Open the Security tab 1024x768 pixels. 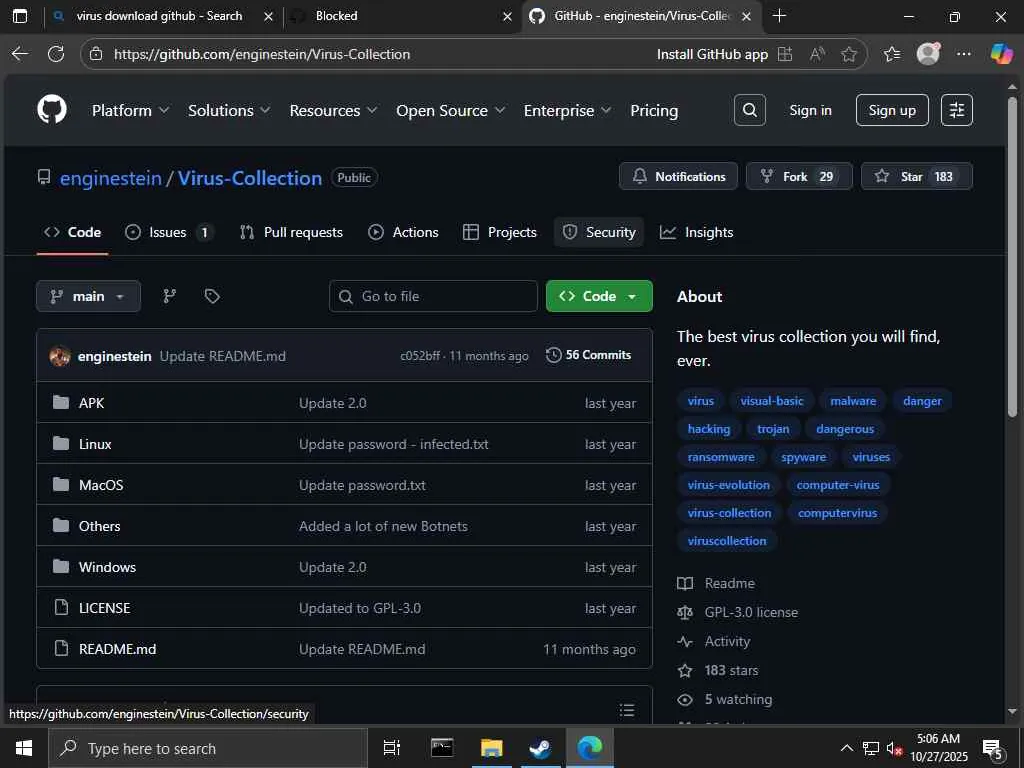click(x=599, y=232)
